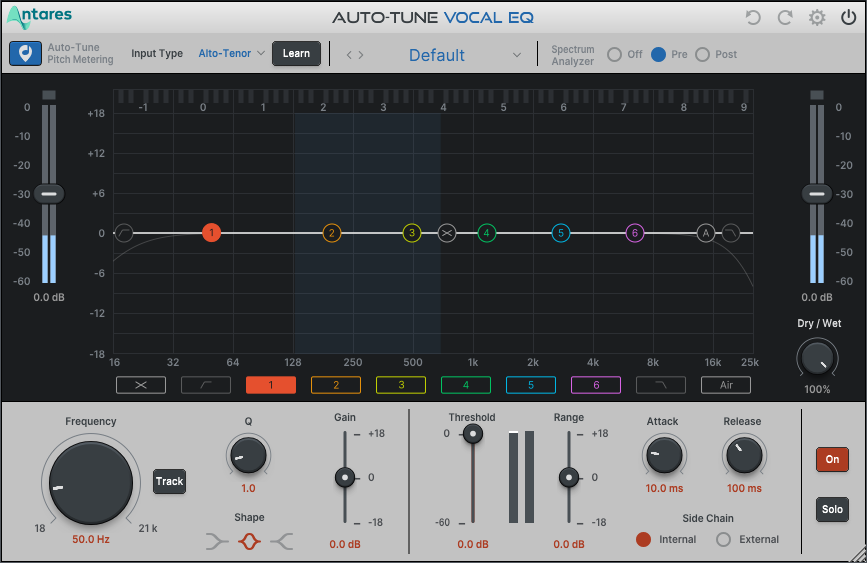Click the 50.0 Hz frequency value

point(91,539)
